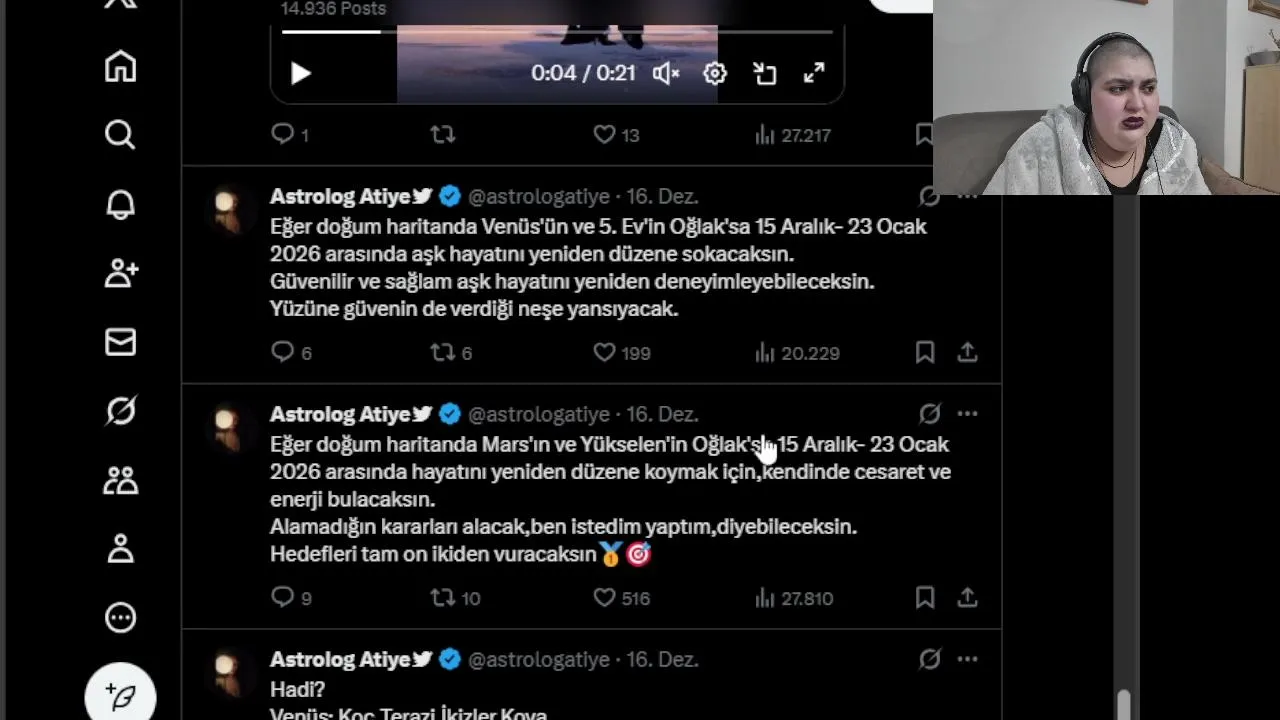1280x720 pixels.
Task: Open Messages envelope icon
Action: (120, 342)
